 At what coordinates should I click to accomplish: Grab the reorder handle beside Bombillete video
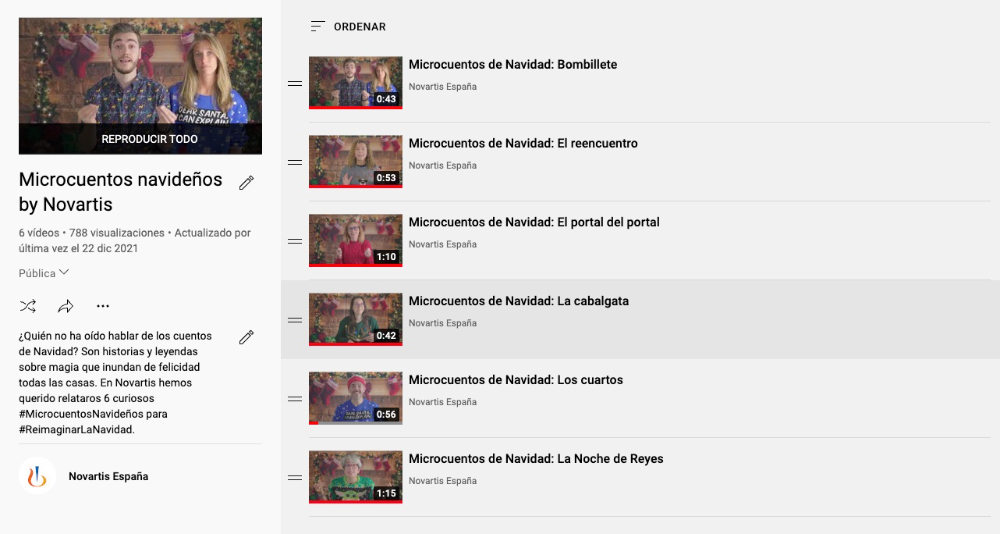tap(295, 84)
